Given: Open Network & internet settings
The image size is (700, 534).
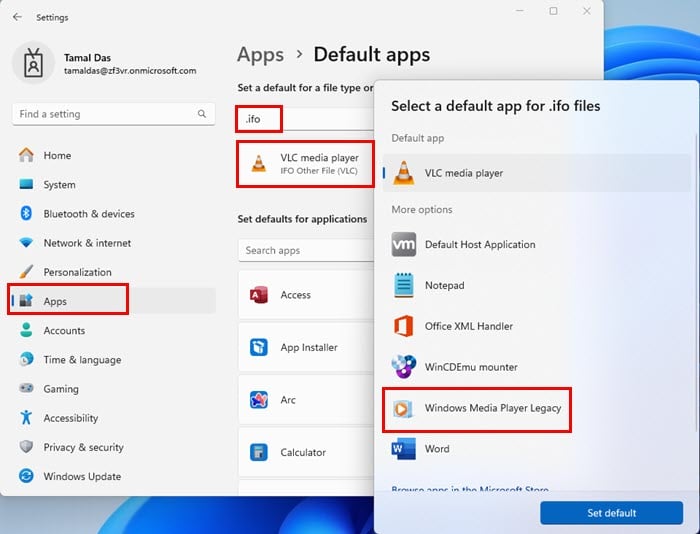Looking at the screenshot, I should click(113, 243).
